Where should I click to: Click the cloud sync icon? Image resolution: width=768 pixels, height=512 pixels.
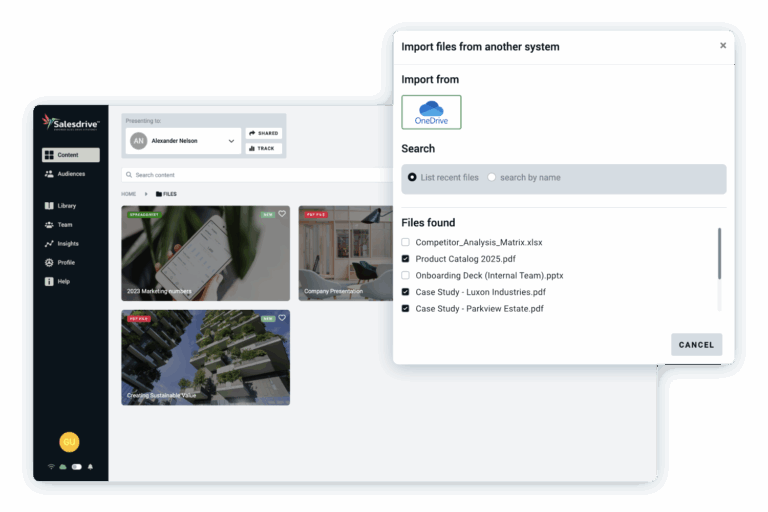click(x=63, y=467)
